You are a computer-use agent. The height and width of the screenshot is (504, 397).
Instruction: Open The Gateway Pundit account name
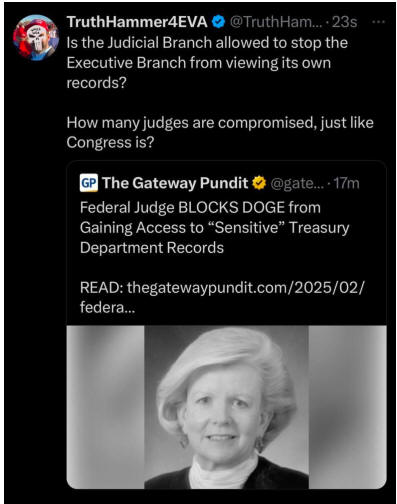[175, 183]
